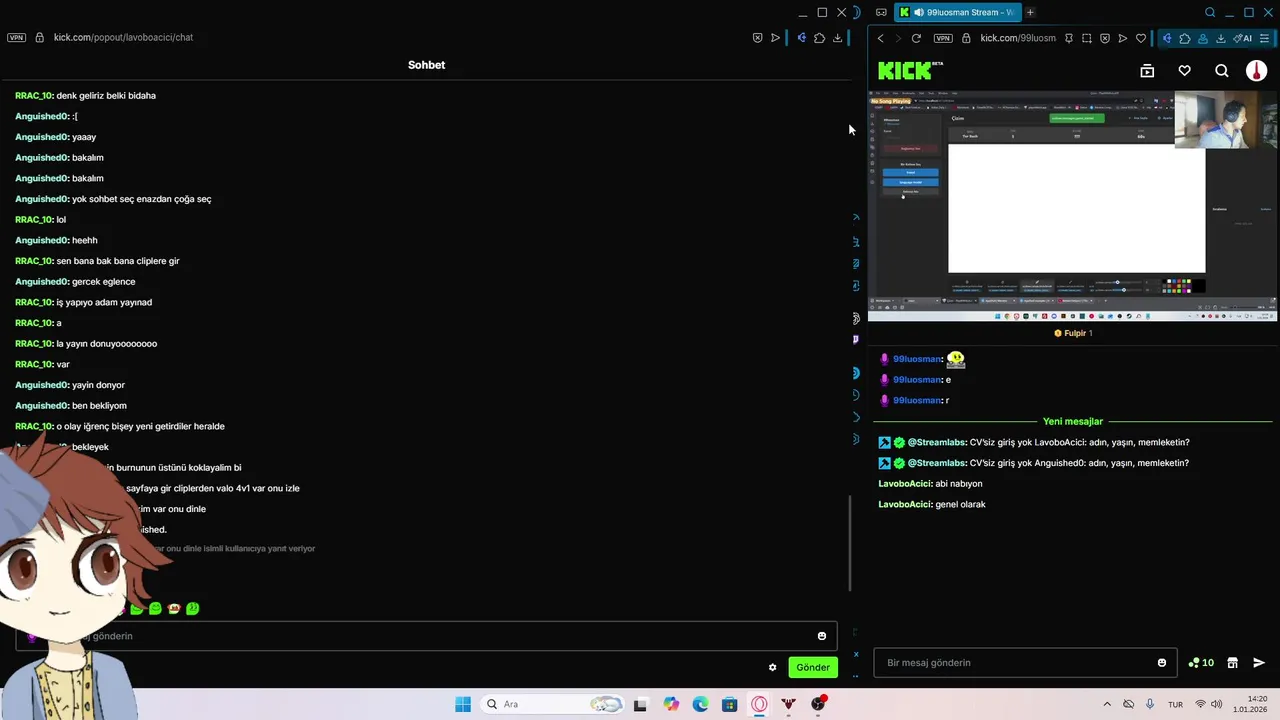The width and height of the screenshot is (1280, 720).
Task: Open the Kick profile avatar menu
Action: click(1256, 71)
